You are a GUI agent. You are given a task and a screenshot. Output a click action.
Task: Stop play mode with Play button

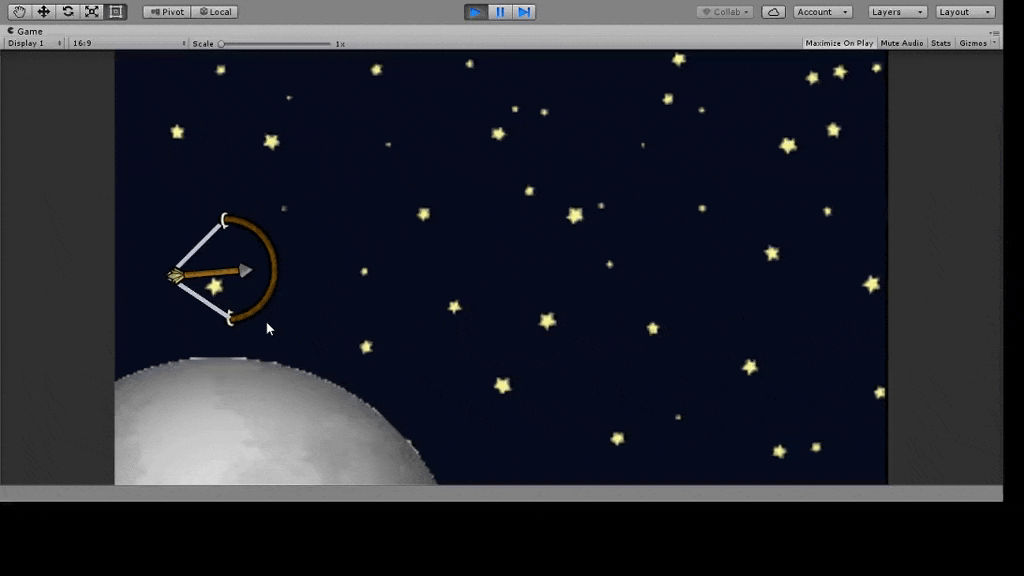476,12
